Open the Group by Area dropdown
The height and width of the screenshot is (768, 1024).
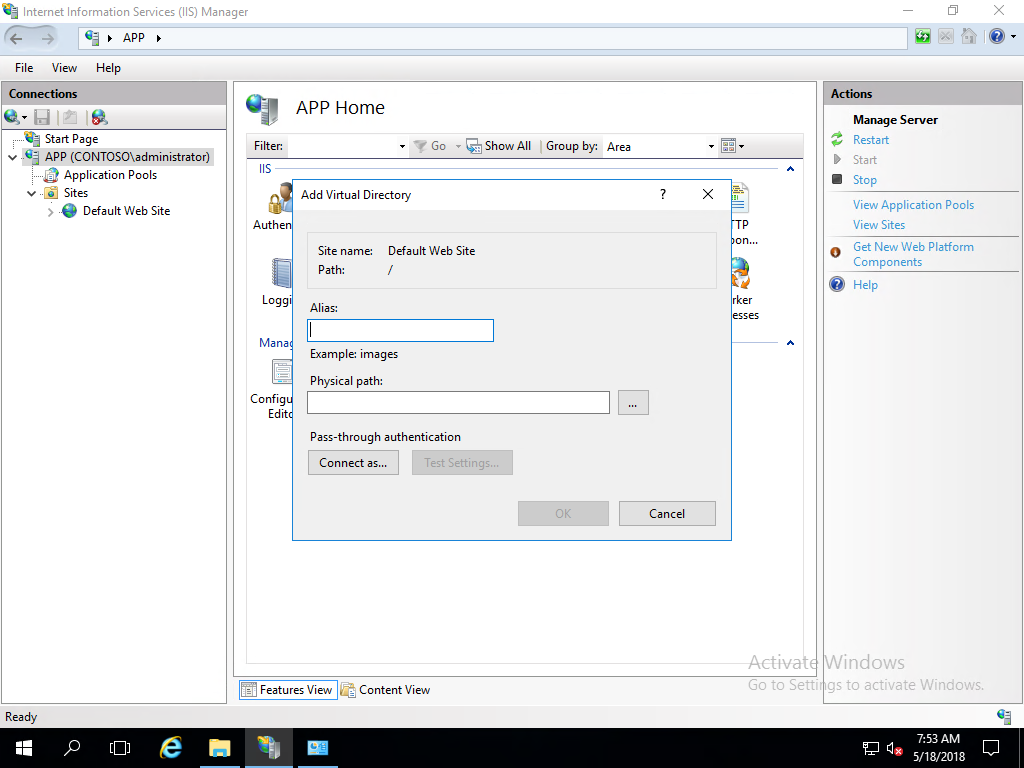tap(711, 146)
